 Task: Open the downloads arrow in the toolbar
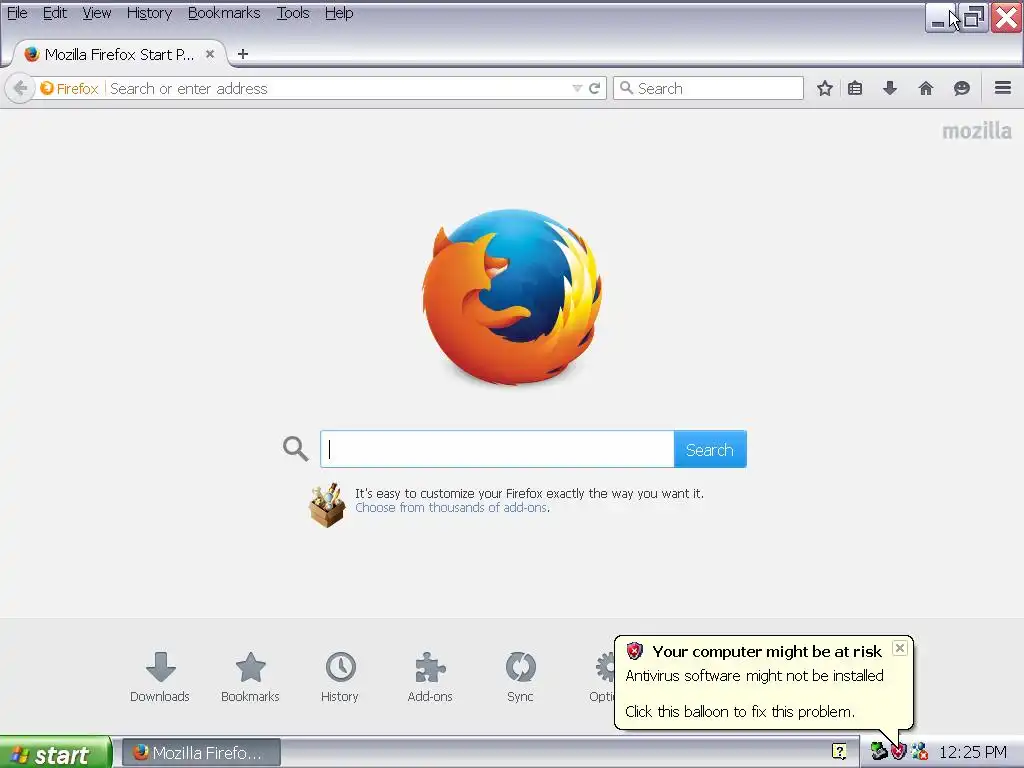click(x=889, y=88)
